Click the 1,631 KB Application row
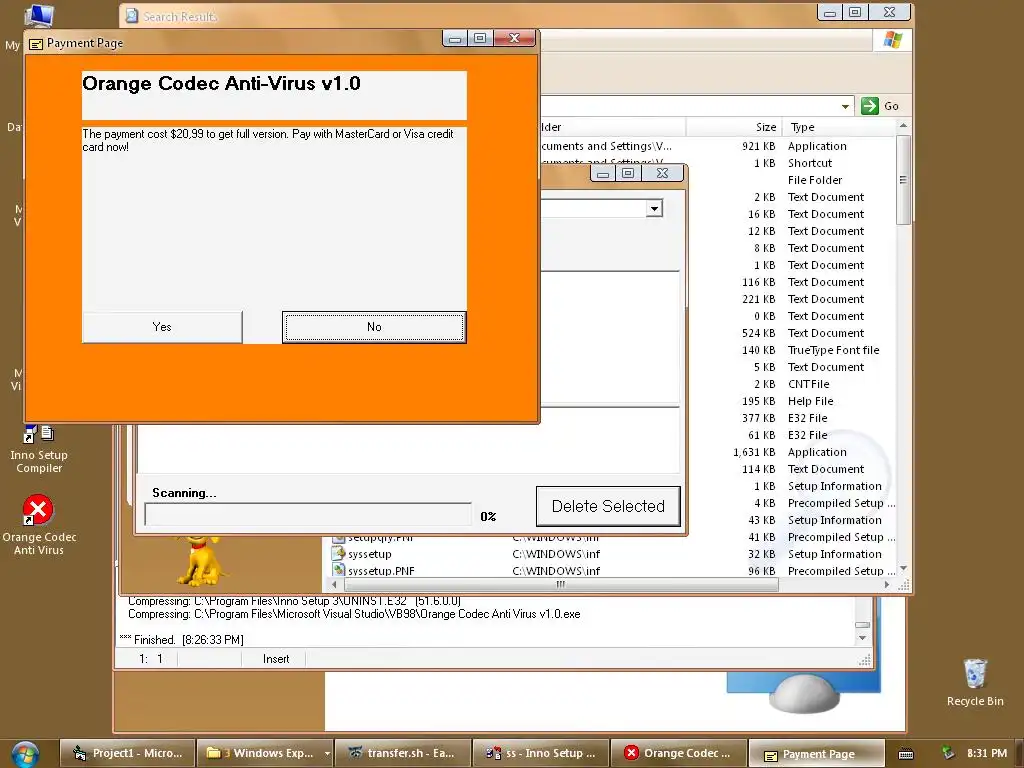Screen dimensions: 1024x768 coord(792,452)
